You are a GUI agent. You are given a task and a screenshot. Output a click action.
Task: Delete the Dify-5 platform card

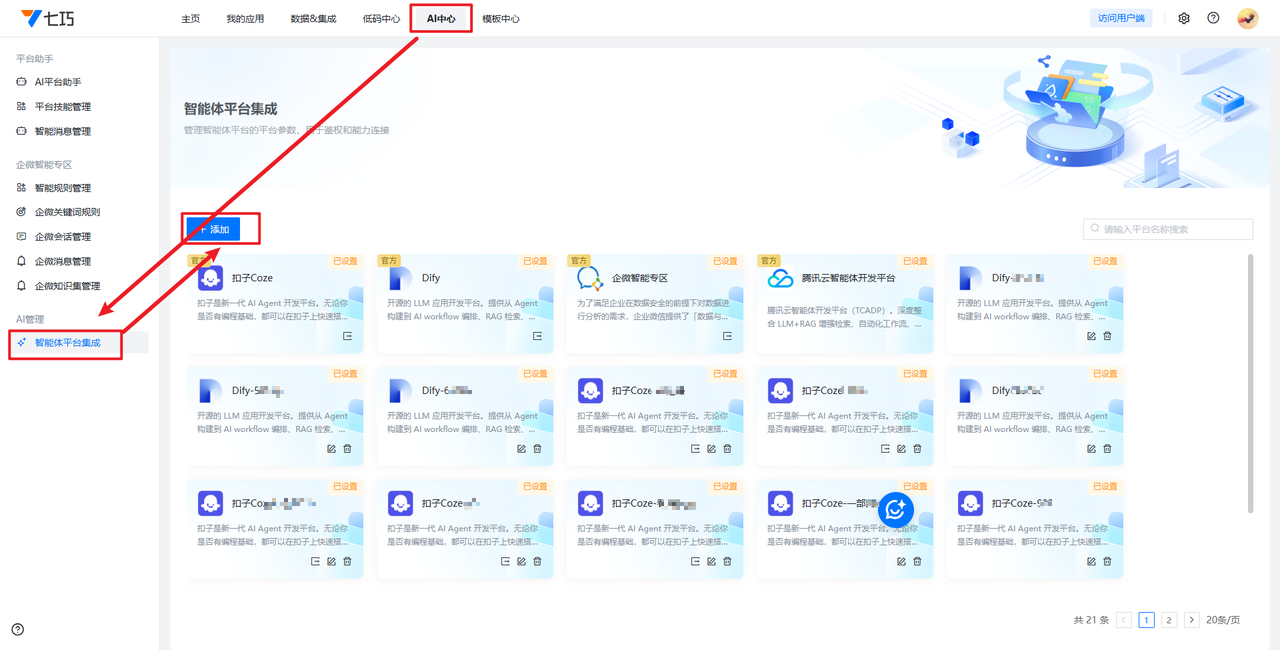(x=347, y=449)
